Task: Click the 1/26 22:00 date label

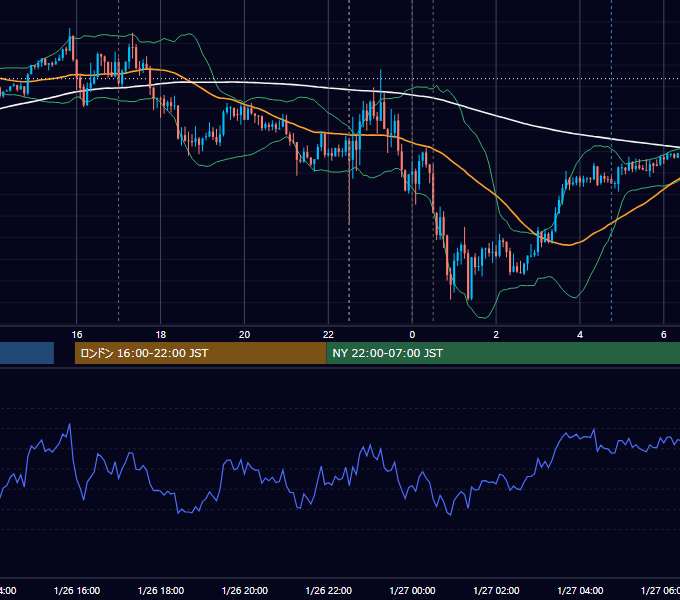Action: click(x=328, y=590)
